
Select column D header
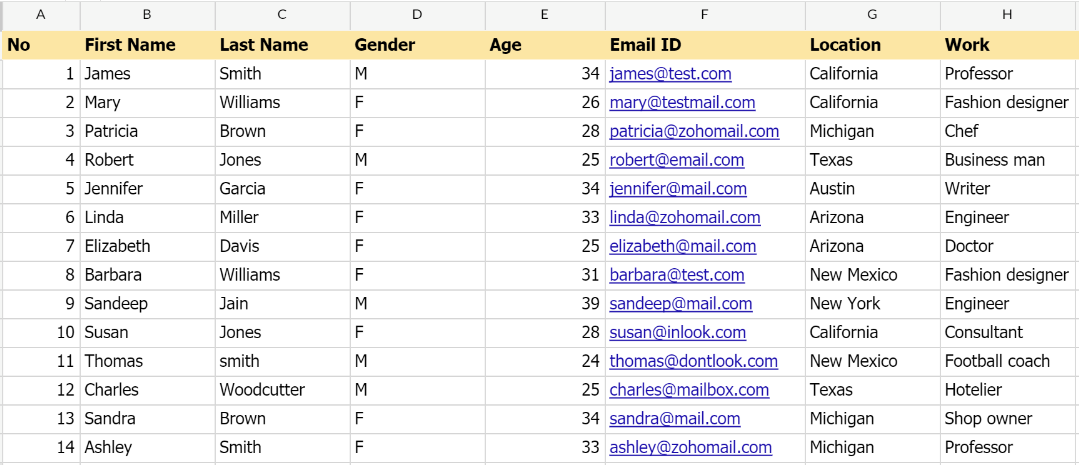click(x=417, y=15)
